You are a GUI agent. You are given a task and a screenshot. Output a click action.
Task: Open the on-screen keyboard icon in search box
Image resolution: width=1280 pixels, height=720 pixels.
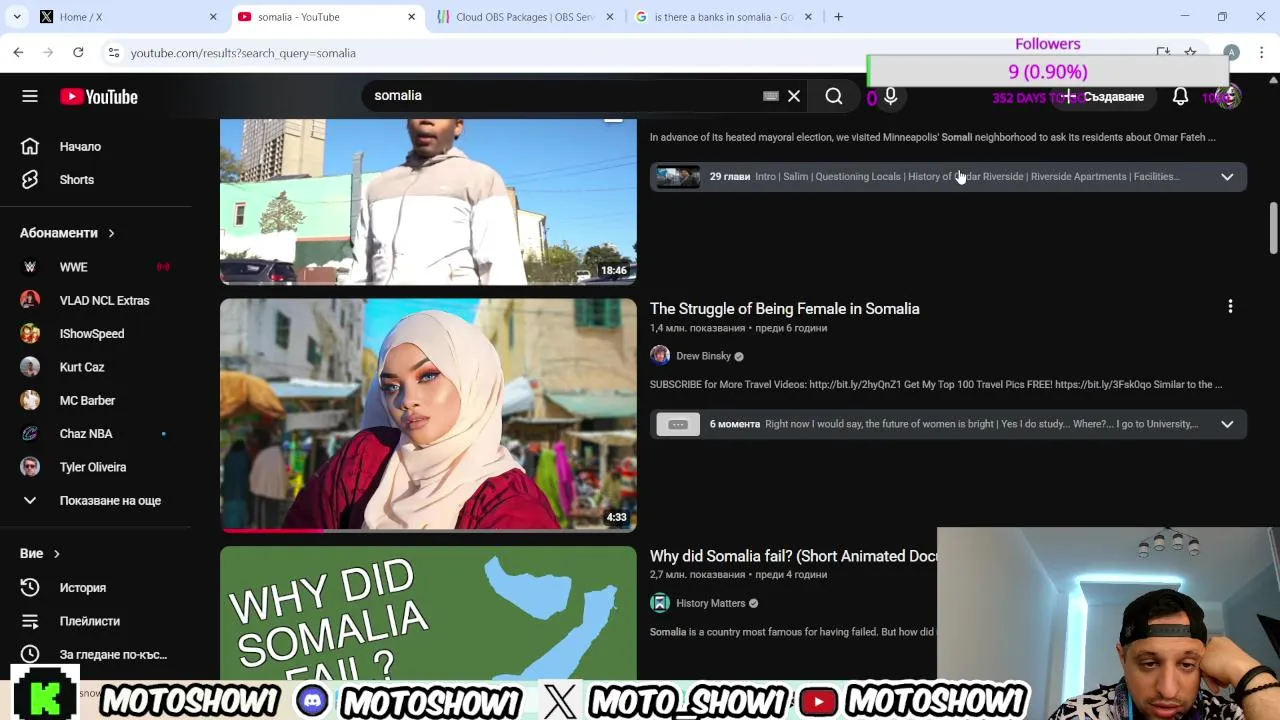pos(771,96)
